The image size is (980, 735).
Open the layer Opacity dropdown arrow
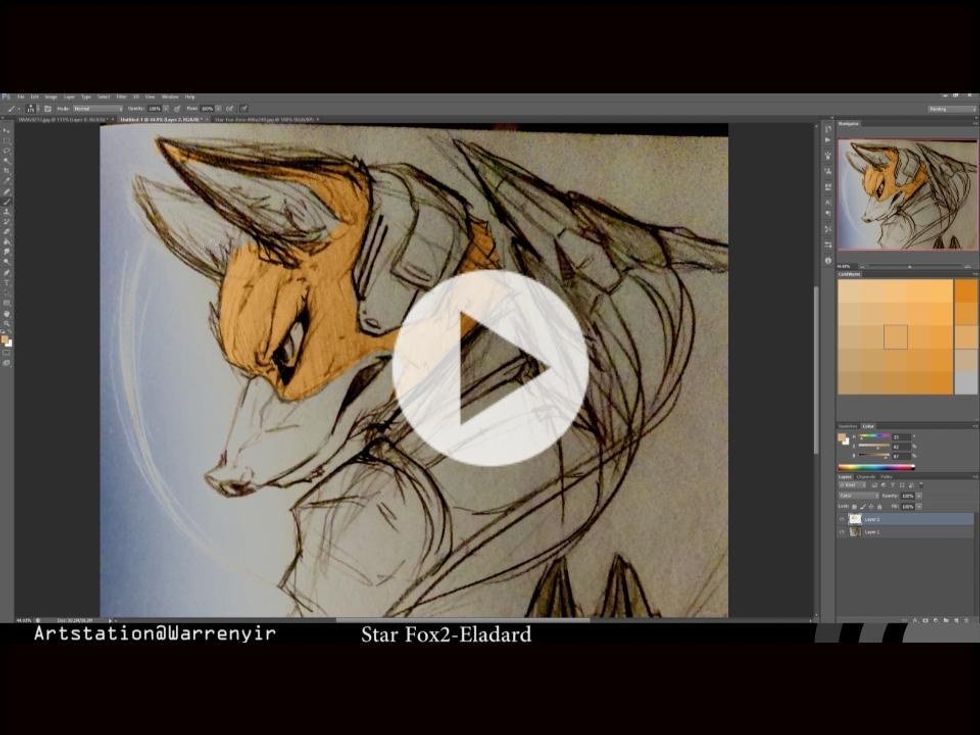click(919, 495)
